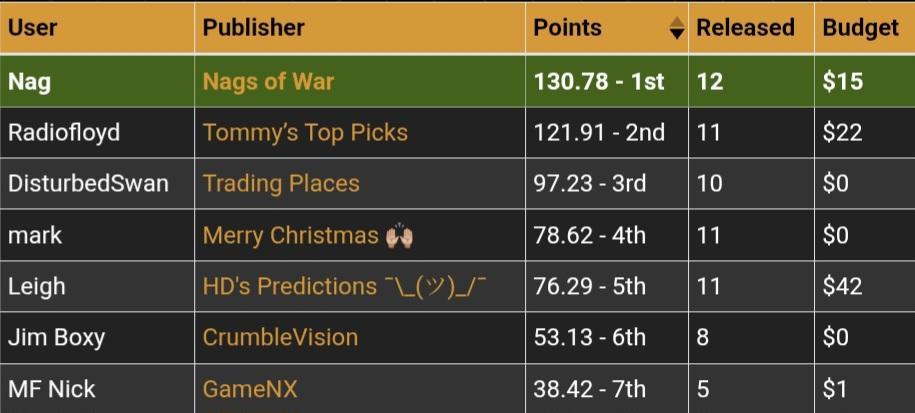915x413 pixels.
Task: Select the Nag user row
Action: click(29, 81)
